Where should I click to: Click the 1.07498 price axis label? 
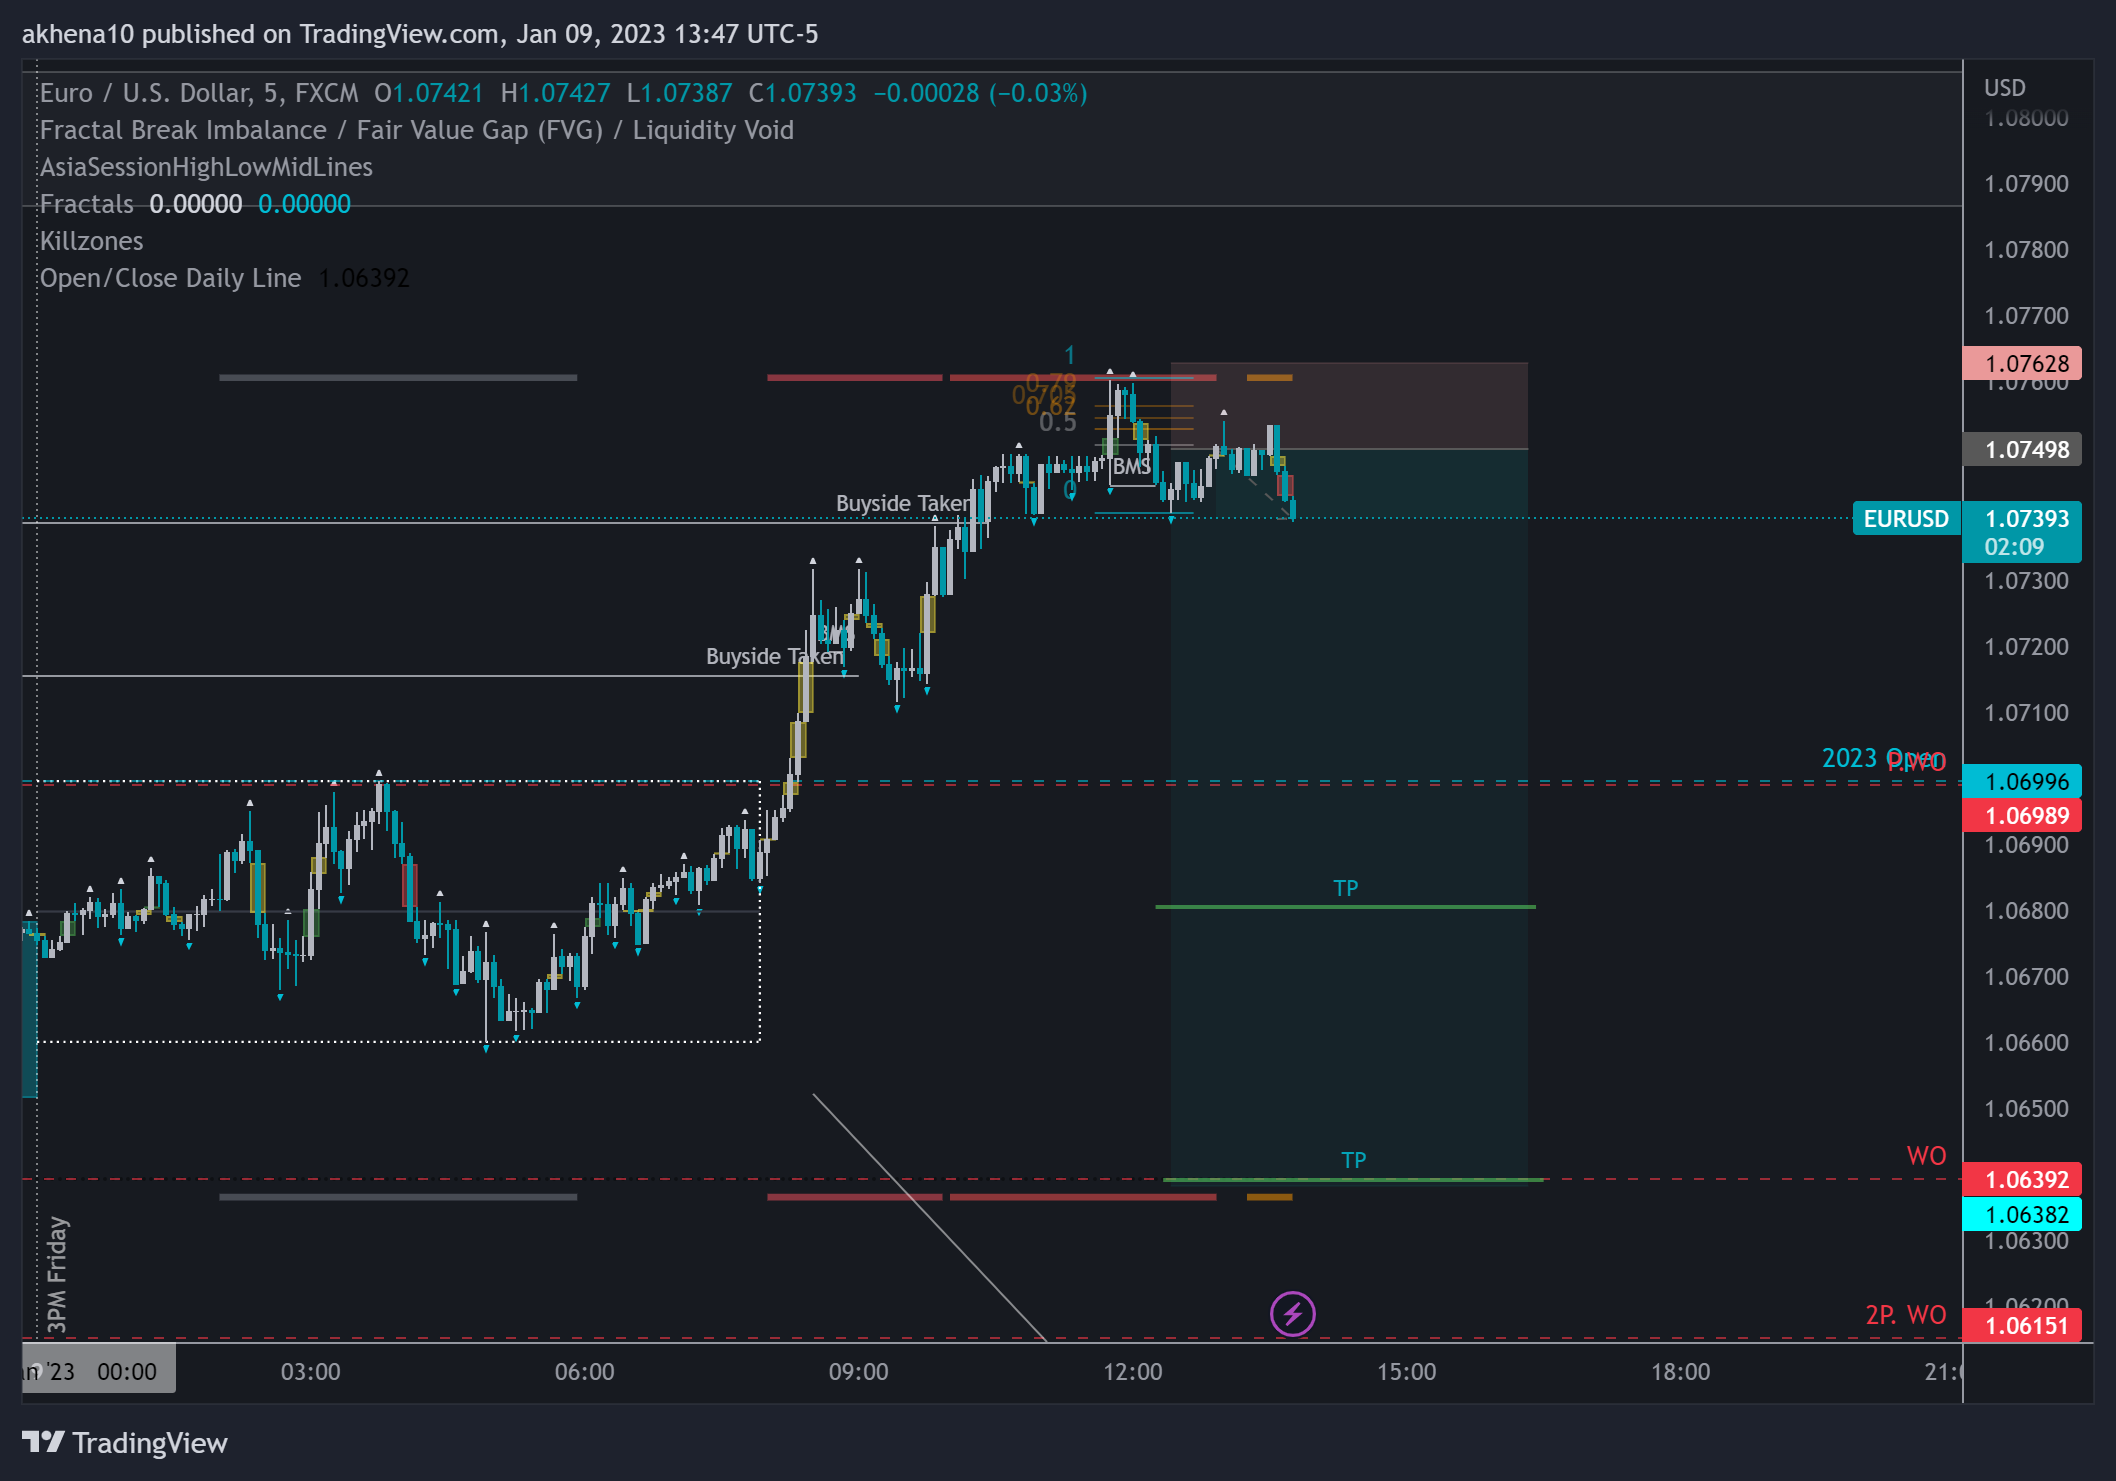pos(2022,450)
